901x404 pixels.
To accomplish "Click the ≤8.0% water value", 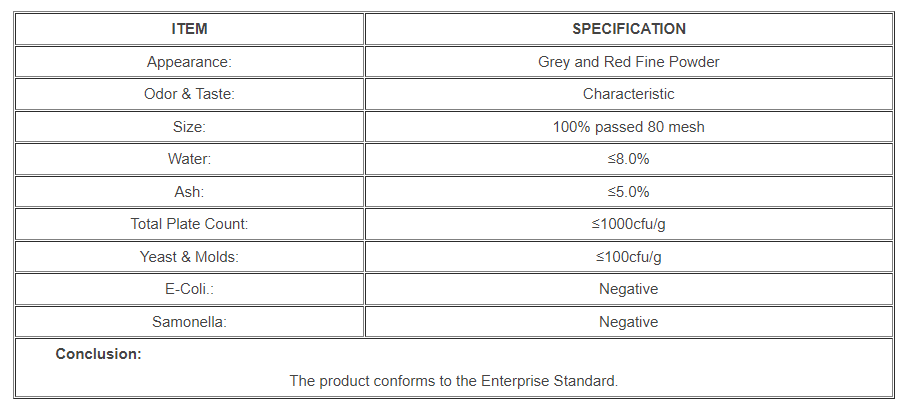I will tap(628, 159).
